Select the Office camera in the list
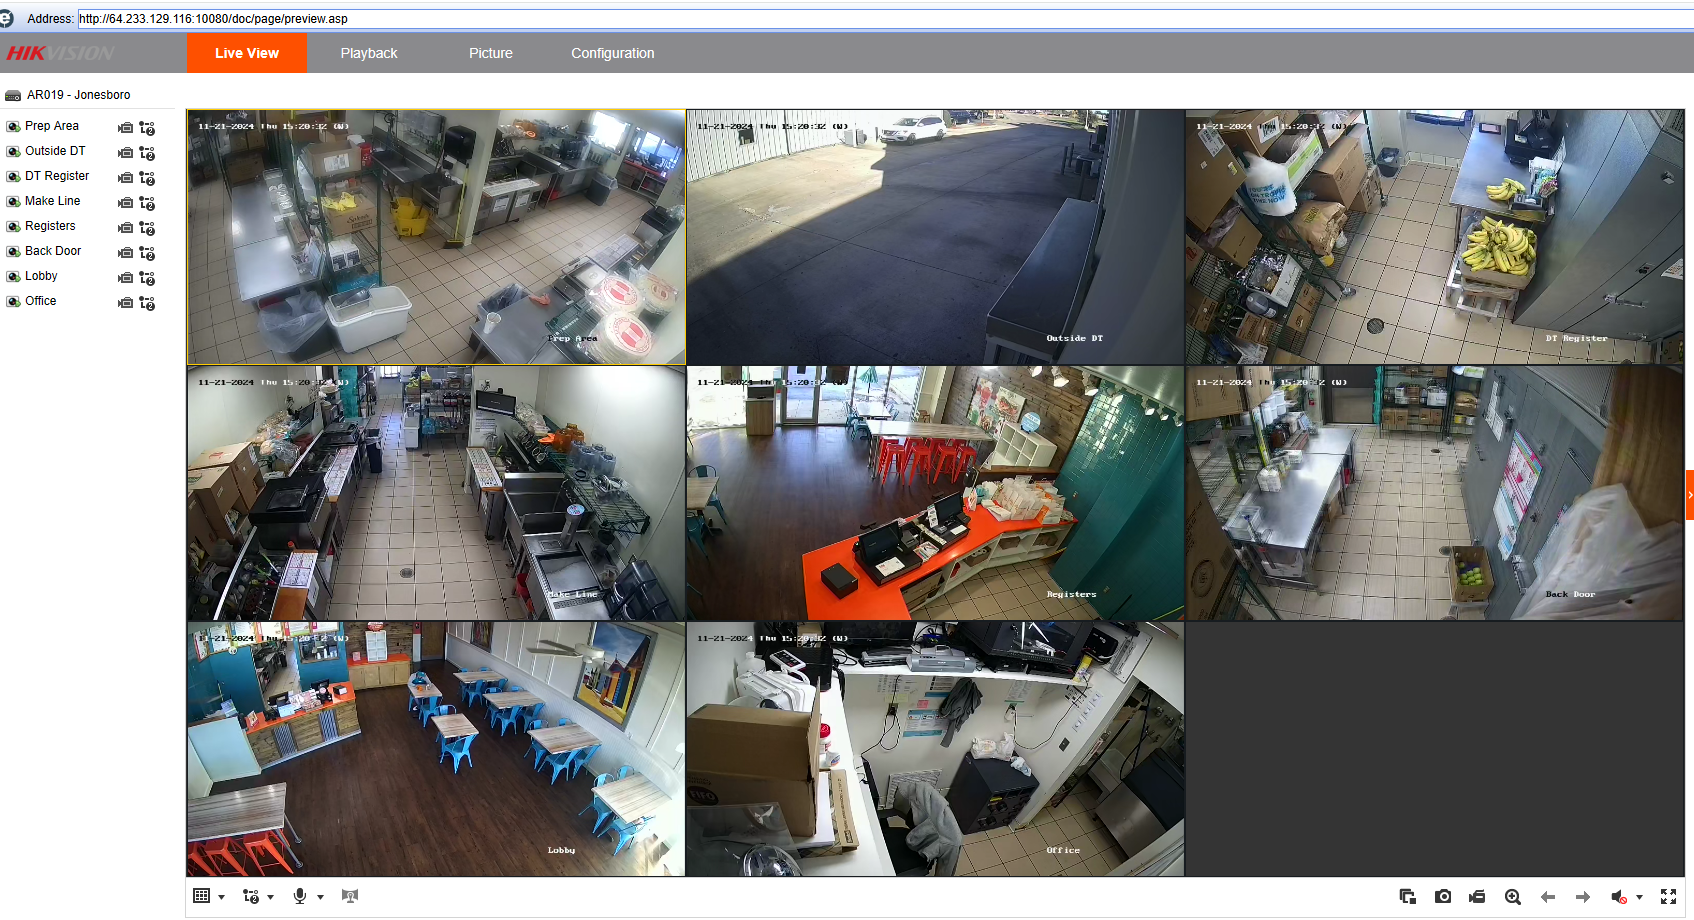The height and width of the screenshot is (920, 1694). click(x=41, y=301)
